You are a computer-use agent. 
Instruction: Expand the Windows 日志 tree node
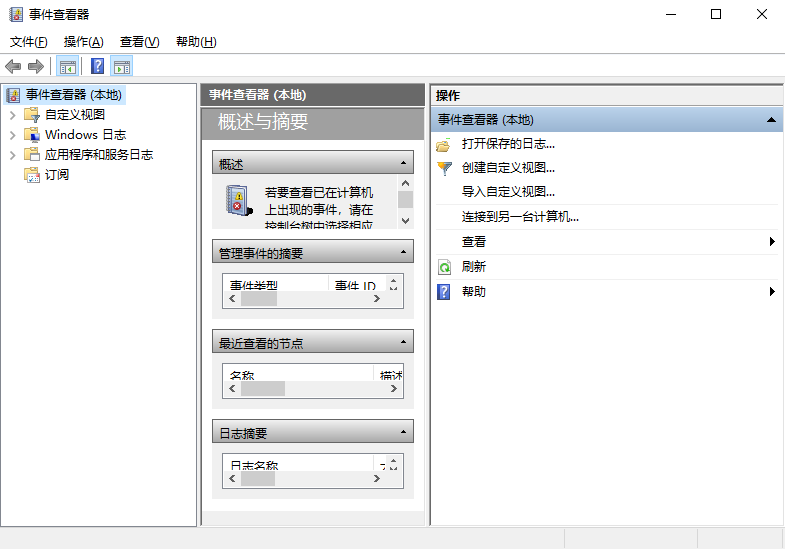[x=13, y=135]
